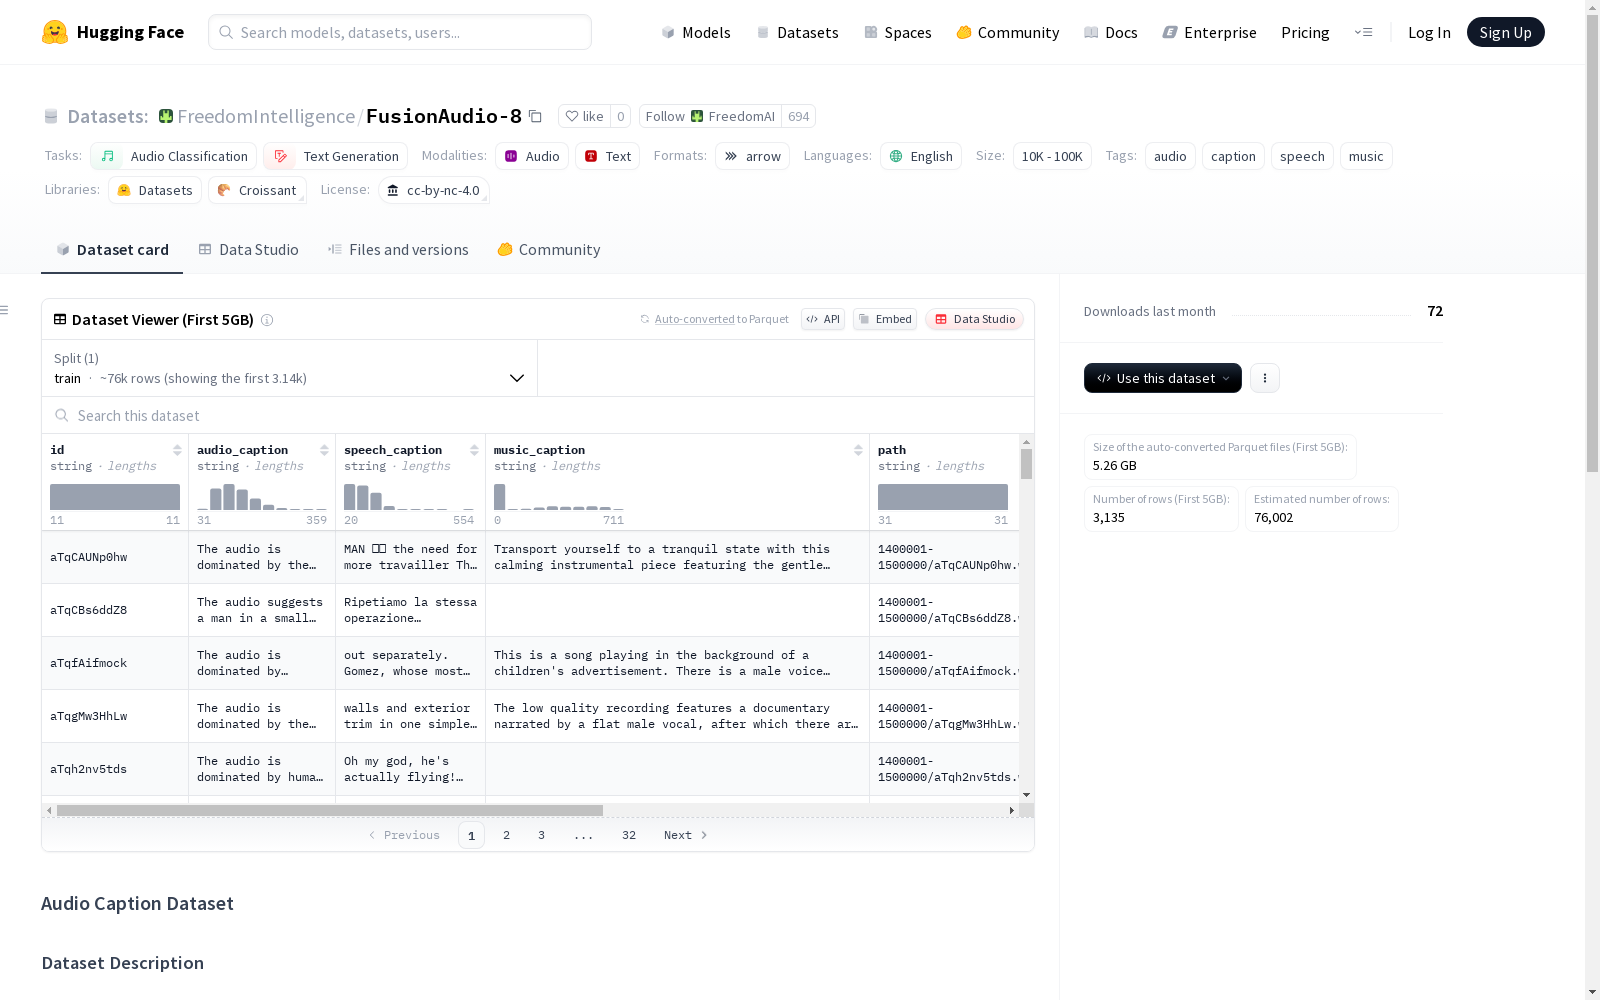The width and height of the screenshot is (1600, 1000).
Task: Open Enterprise in top navigation
Action: (x=1210, y=32)
